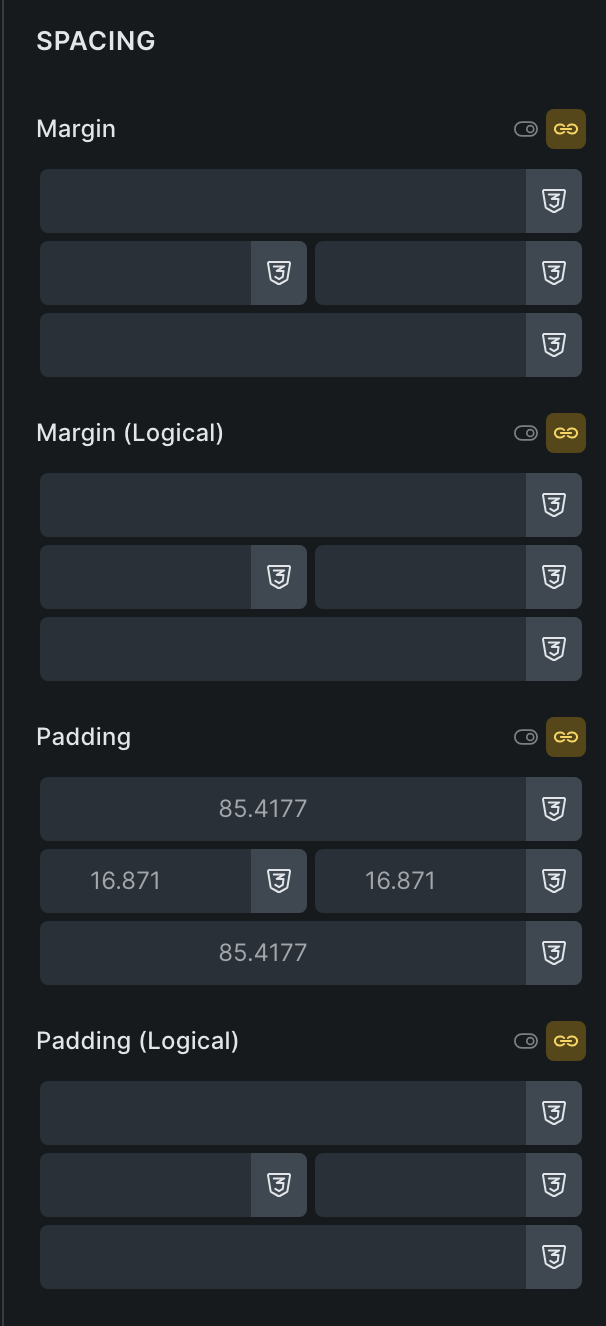This screenshot has width=606, height=1326.
Task: Click the CSS icon of Margin bottom field
Action: coord(554,345)
